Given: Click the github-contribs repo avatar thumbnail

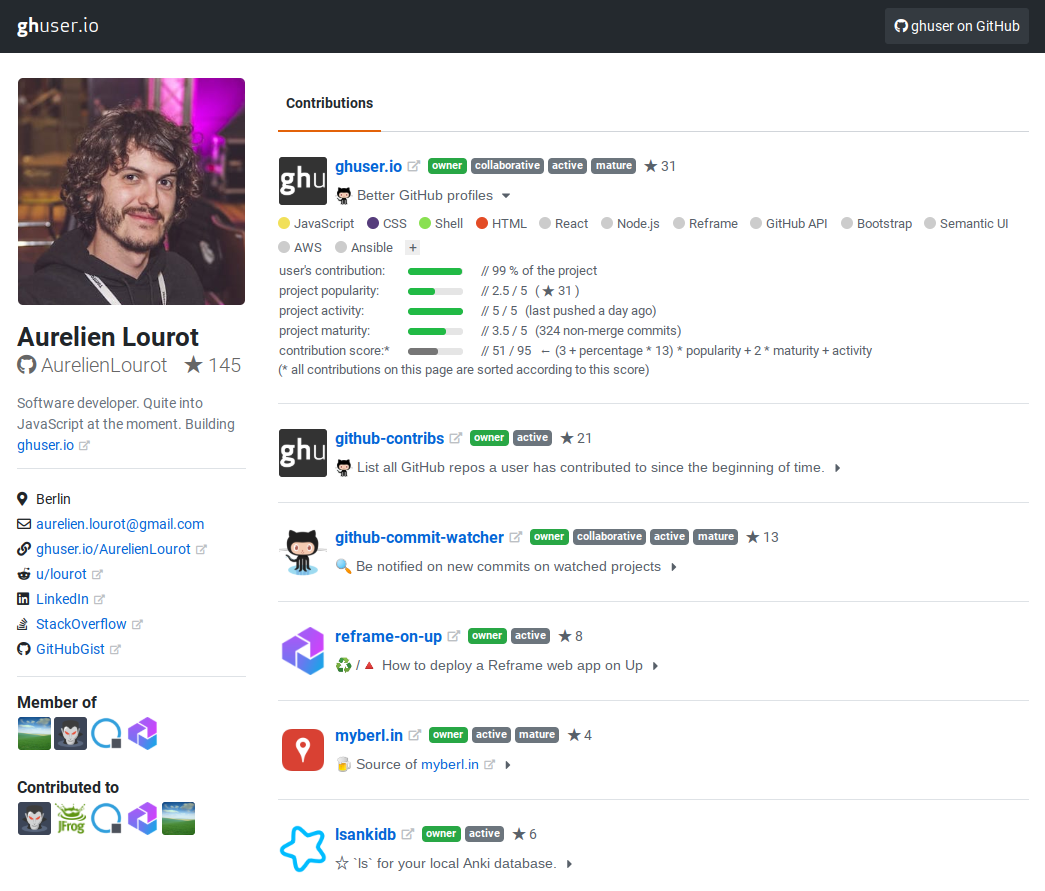Looking at the screenshot, I should point(303,453).
